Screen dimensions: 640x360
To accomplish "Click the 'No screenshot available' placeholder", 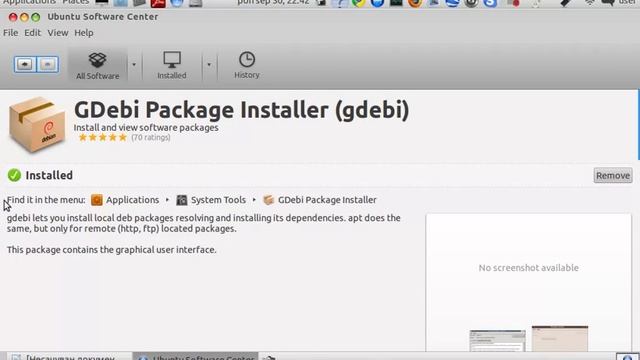I will tap(529, 268).
